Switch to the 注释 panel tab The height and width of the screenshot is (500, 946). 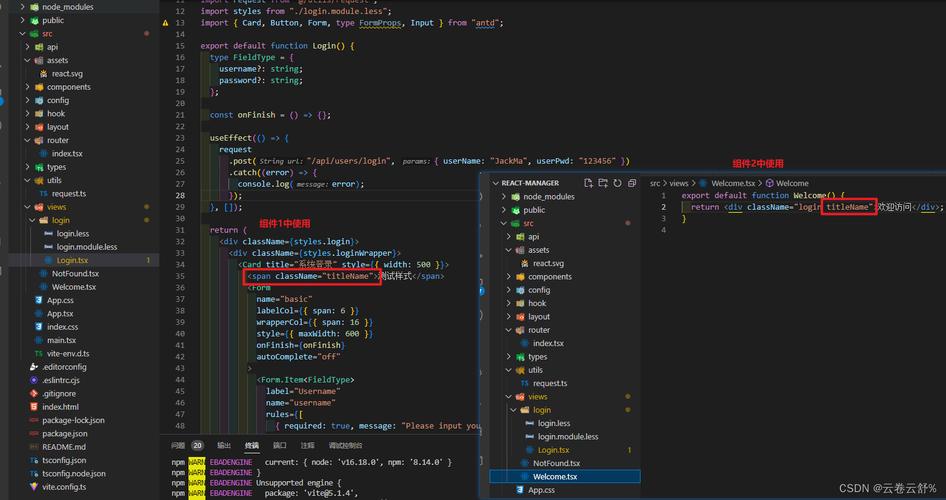pos(308,446)
